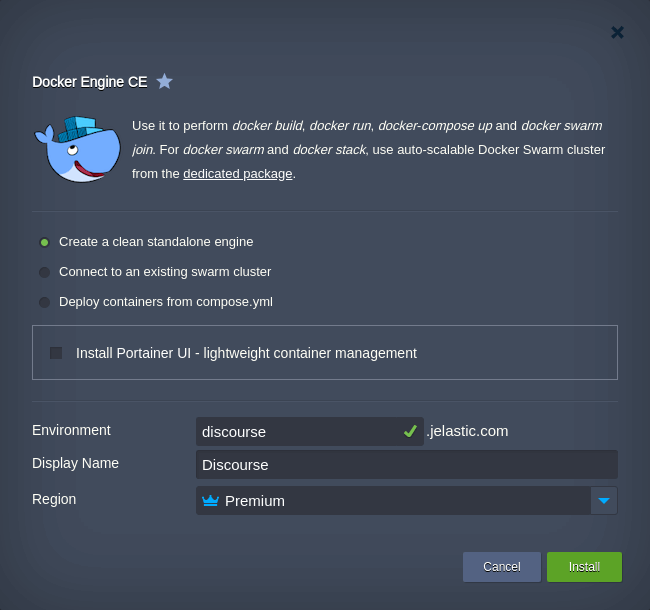Select Deploy containers from compose.yml

point(44,302)
